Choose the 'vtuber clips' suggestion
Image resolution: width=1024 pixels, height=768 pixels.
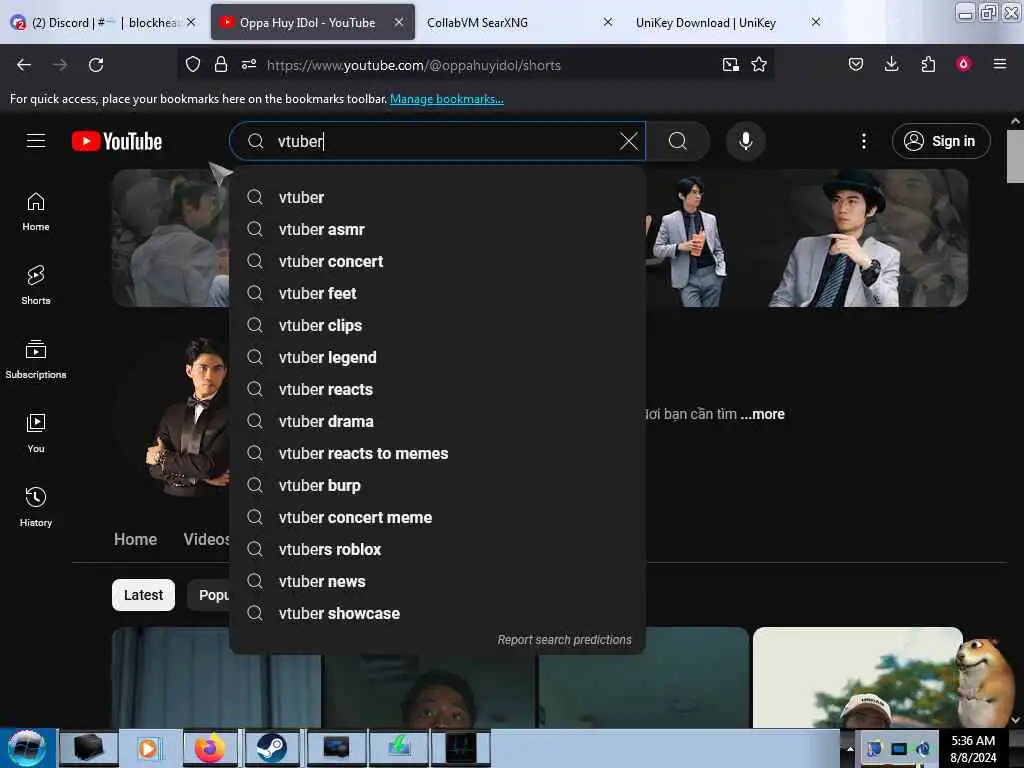tap(438, 325)
